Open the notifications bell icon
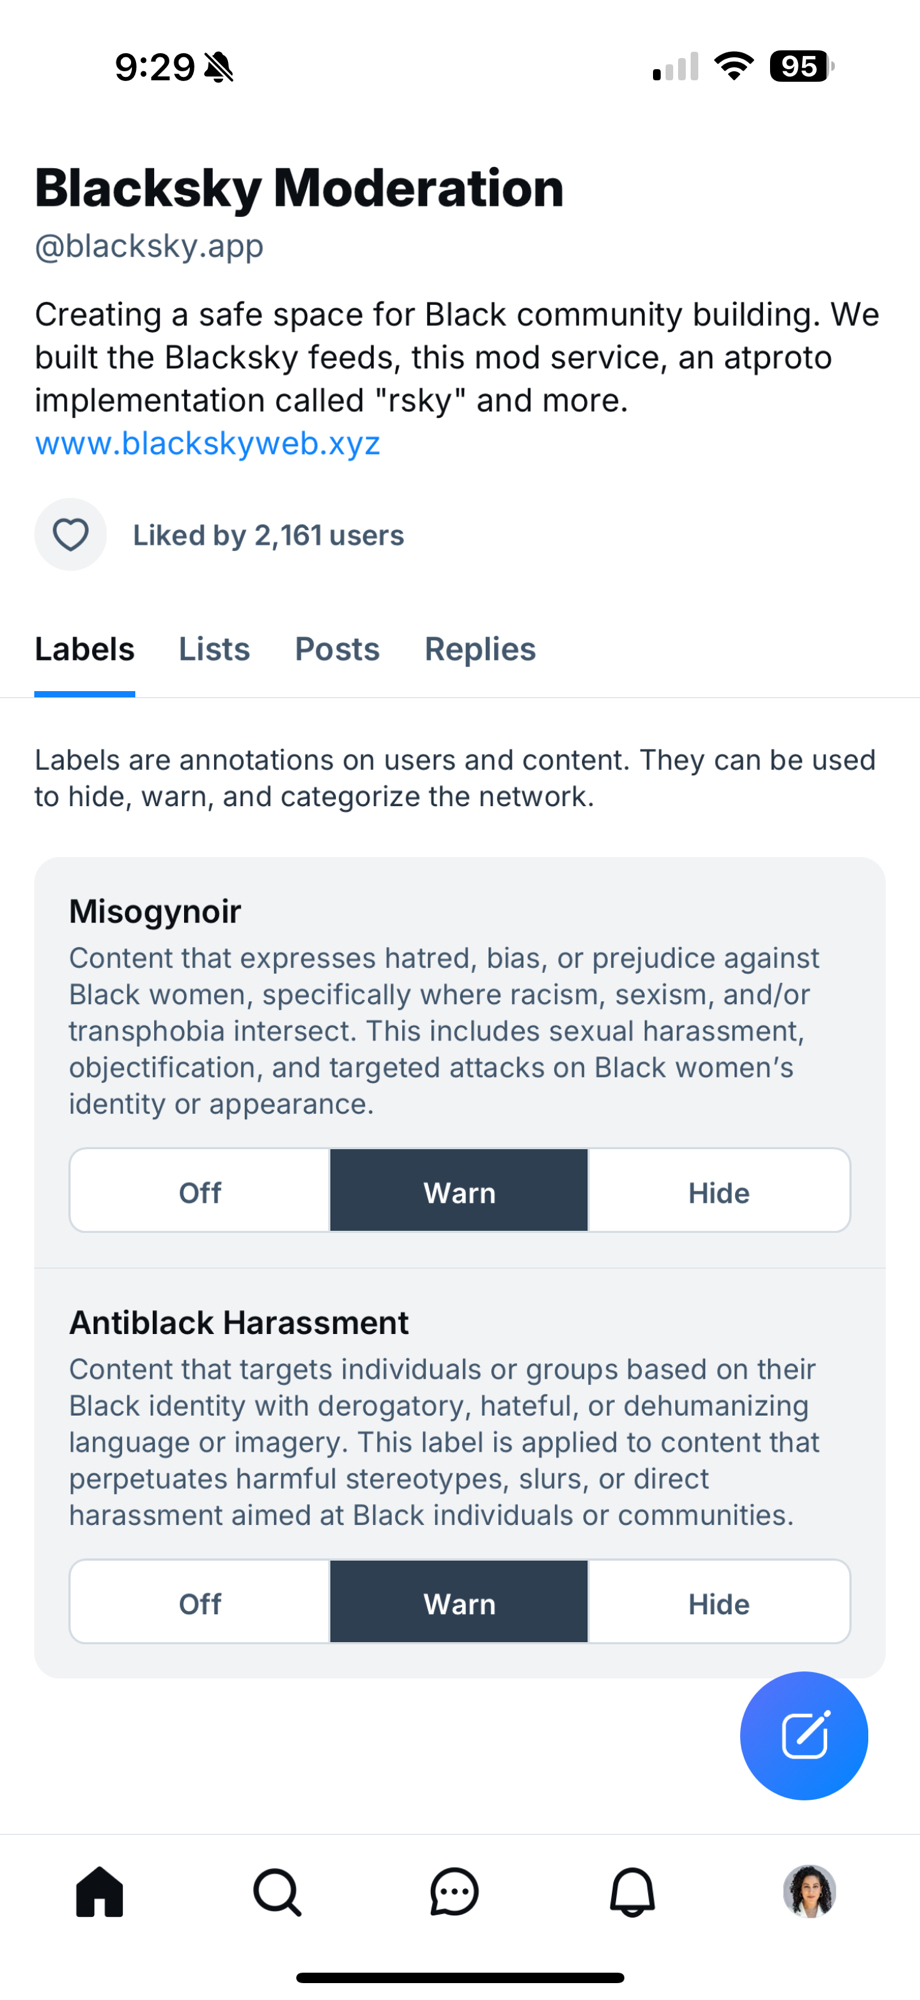 [x=632, y=1892]
